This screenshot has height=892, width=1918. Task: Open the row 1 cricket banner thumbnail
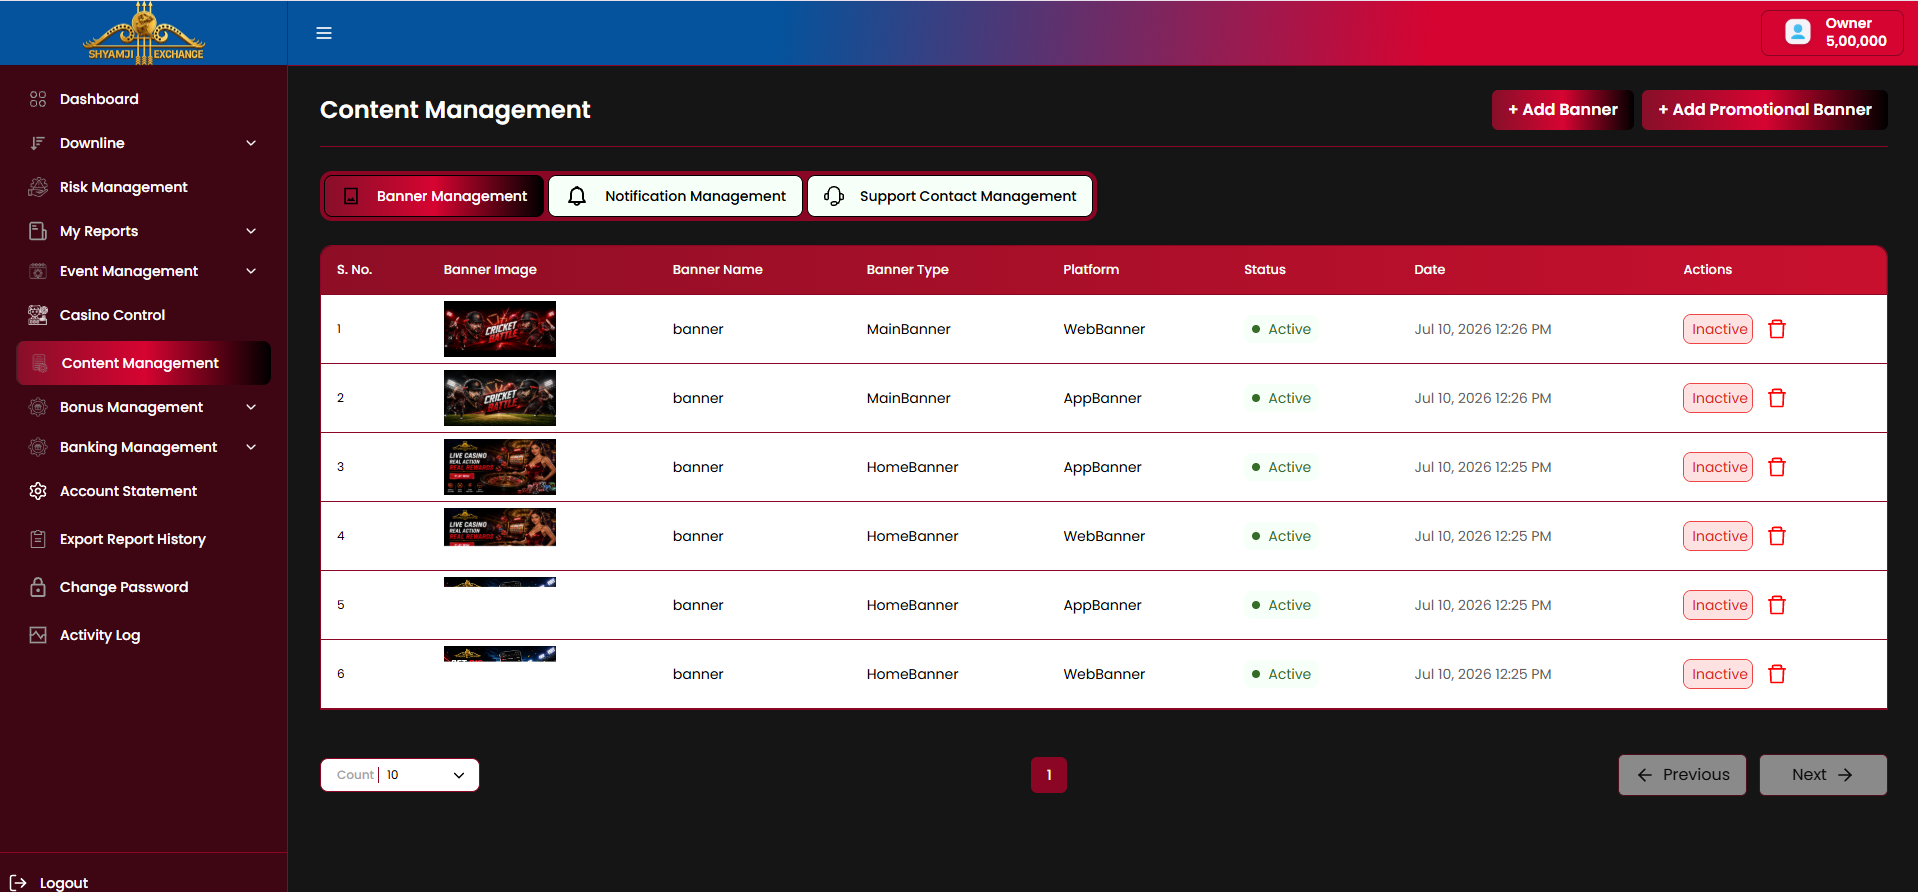coord(500,329)
